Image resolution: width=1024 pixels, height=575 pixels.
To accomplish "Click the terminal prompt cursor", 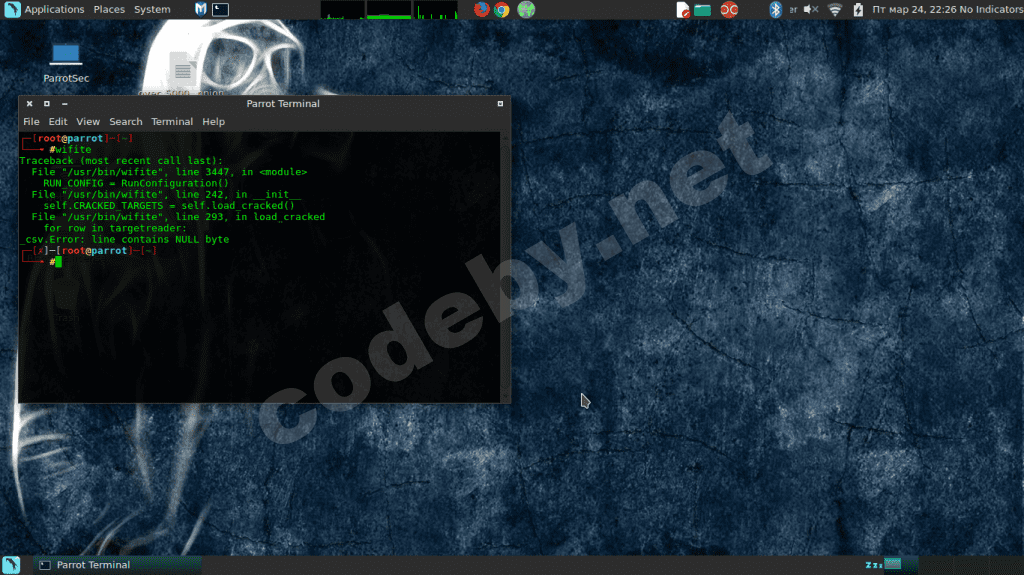I will point(59,262).
